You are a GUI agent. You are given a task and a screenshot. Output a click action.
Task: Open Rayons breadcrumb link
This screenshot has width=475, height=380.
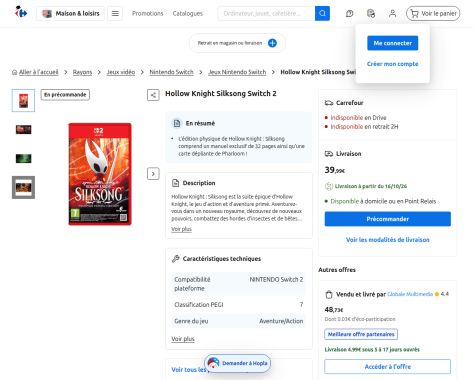[82, 72]
